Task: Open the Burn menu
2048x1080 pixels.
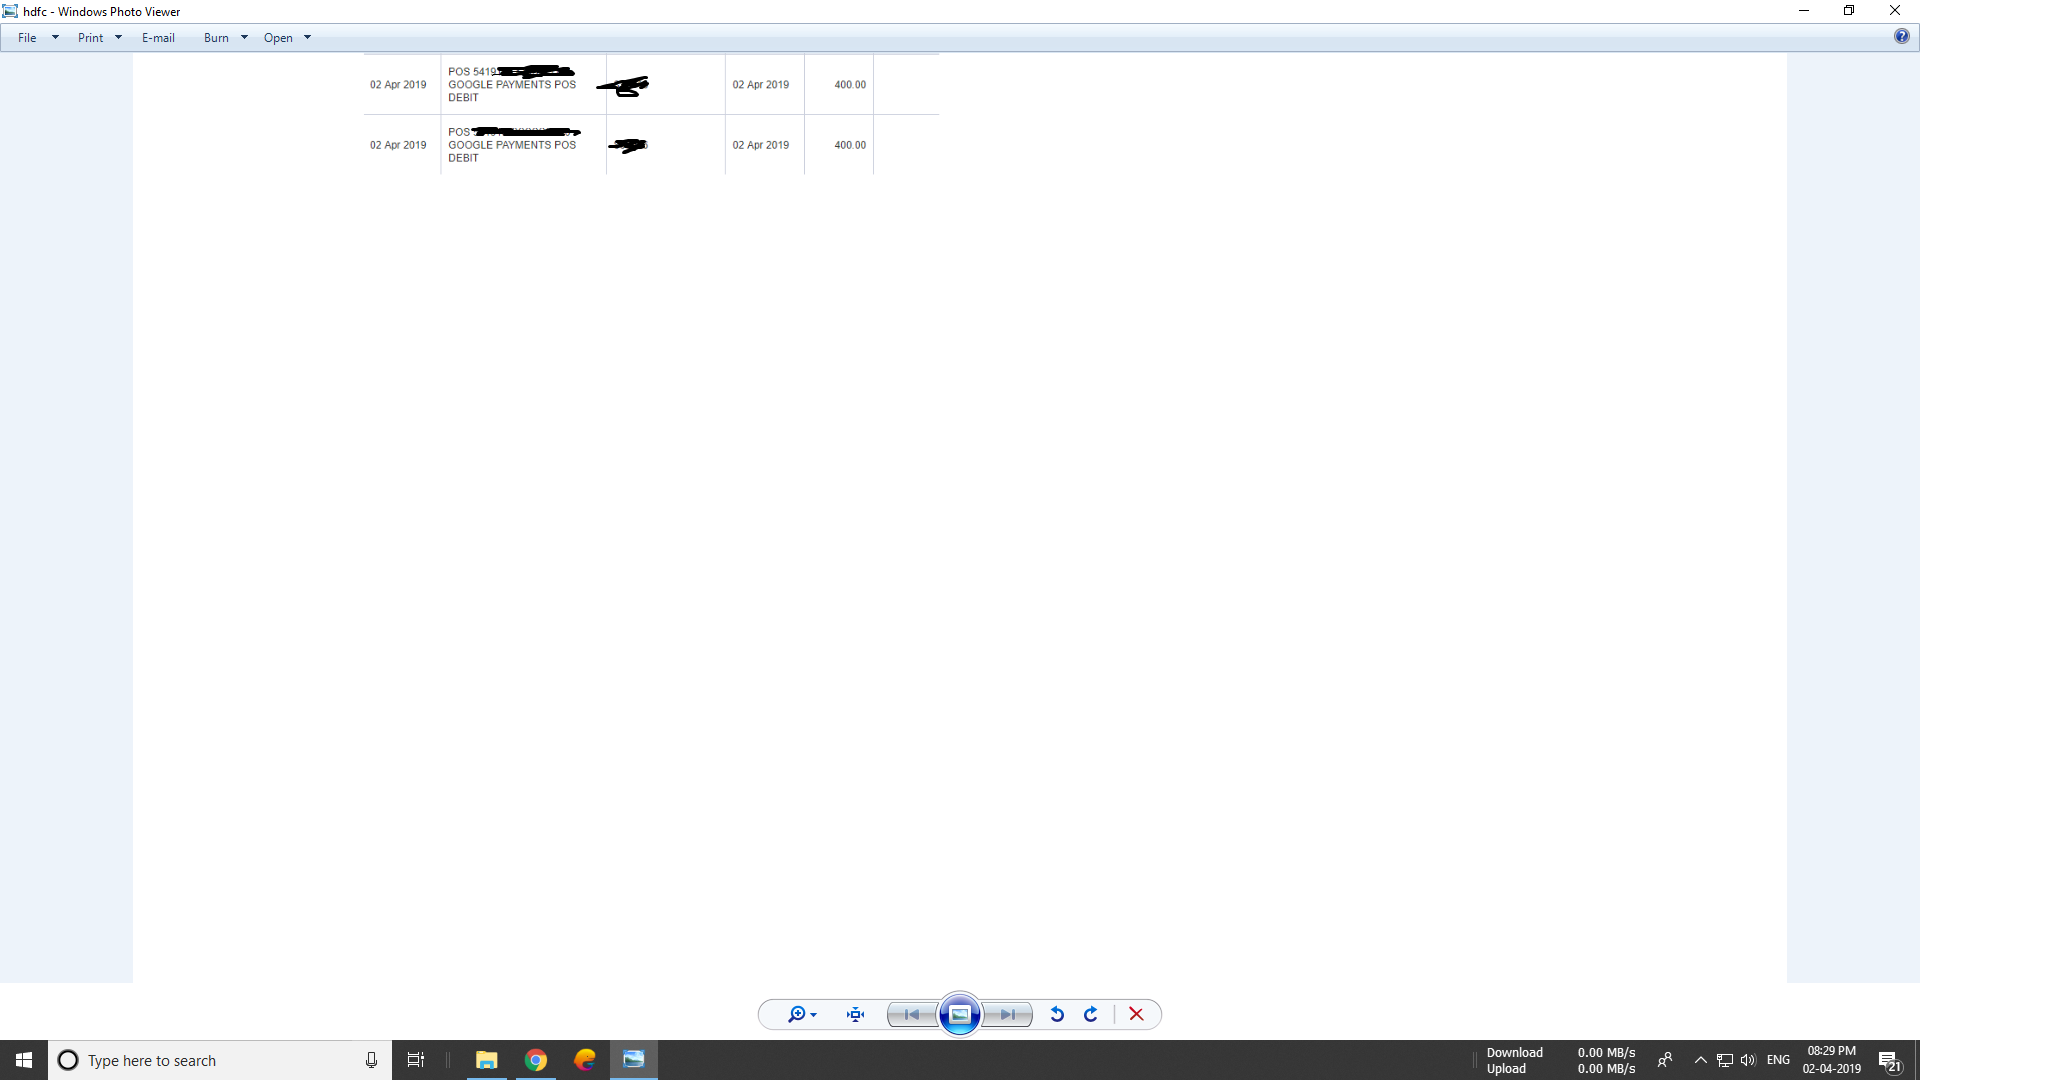Action: coord(216,38)
